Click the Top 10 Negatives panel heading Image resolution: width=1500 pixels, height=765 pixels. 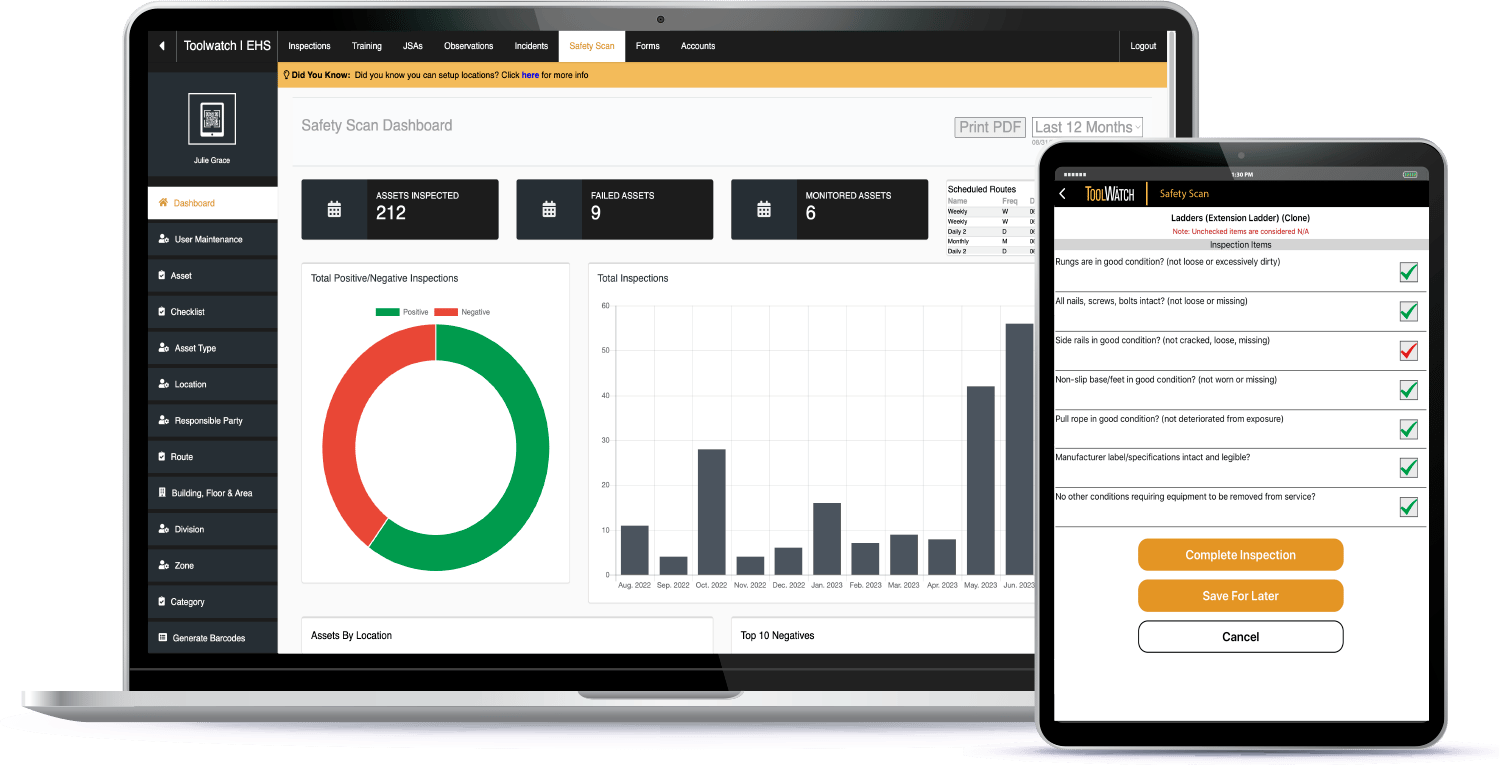[777, 636]
